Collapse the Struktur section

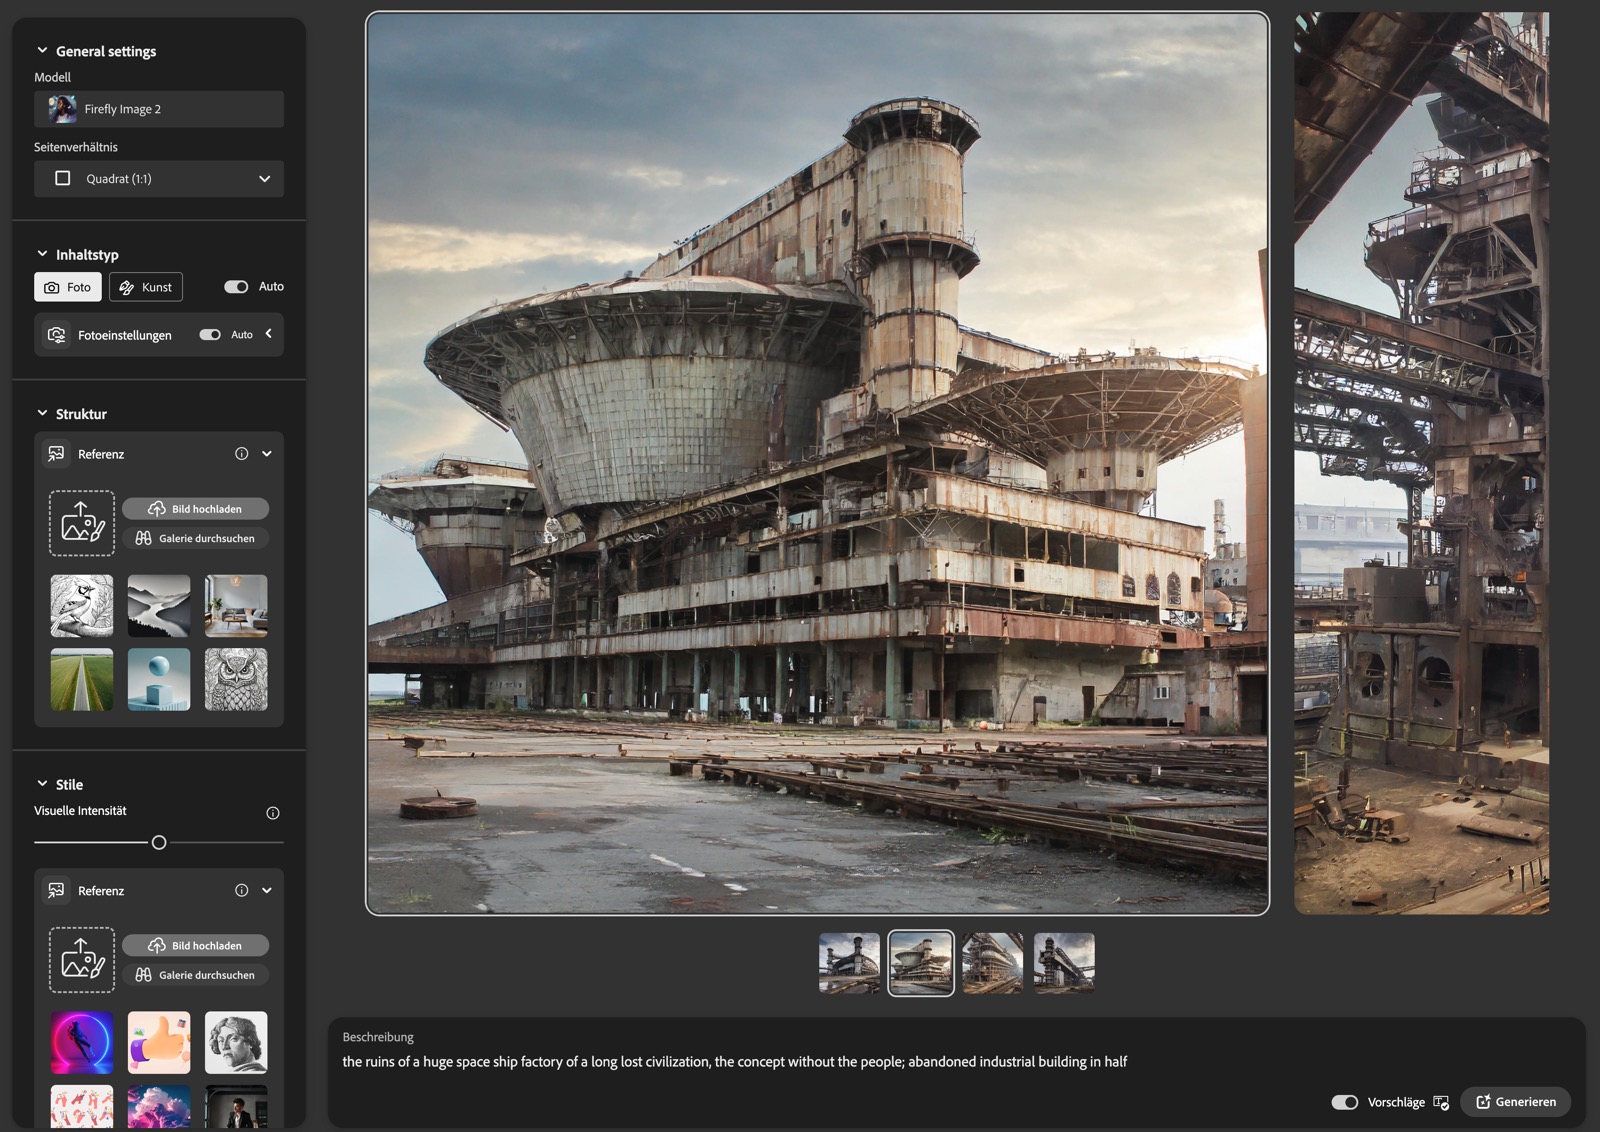(42, 414)
